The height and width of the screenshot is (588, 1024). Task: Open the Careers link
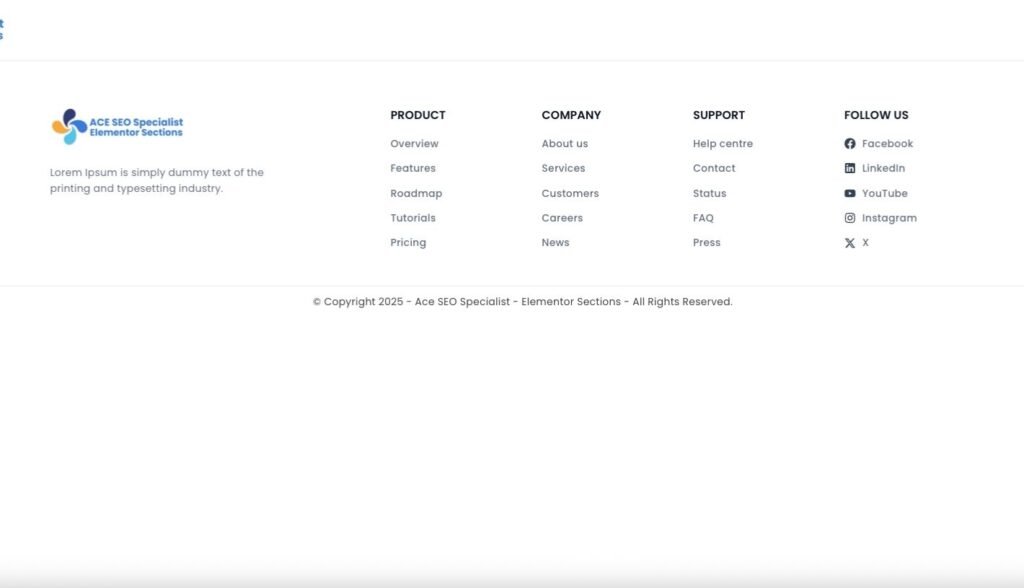[x=562, y=218]
